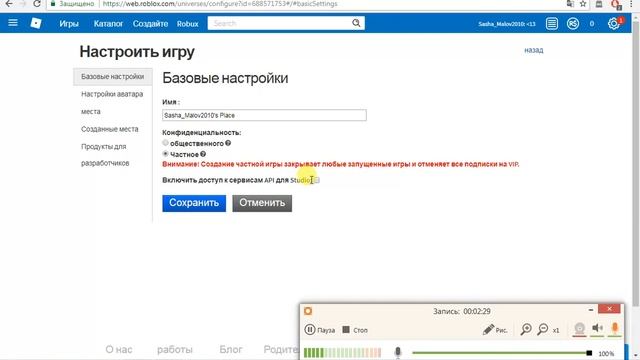Click the search magnifier icon
The width and height of the screenshot is (640, 360).
pyautogui.click(x=356, y=23)
